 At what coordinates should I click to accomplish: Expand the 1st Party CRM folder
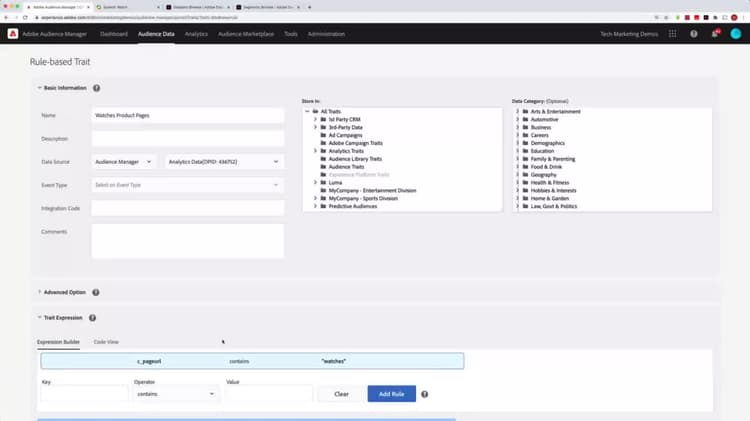click(315, 120)
